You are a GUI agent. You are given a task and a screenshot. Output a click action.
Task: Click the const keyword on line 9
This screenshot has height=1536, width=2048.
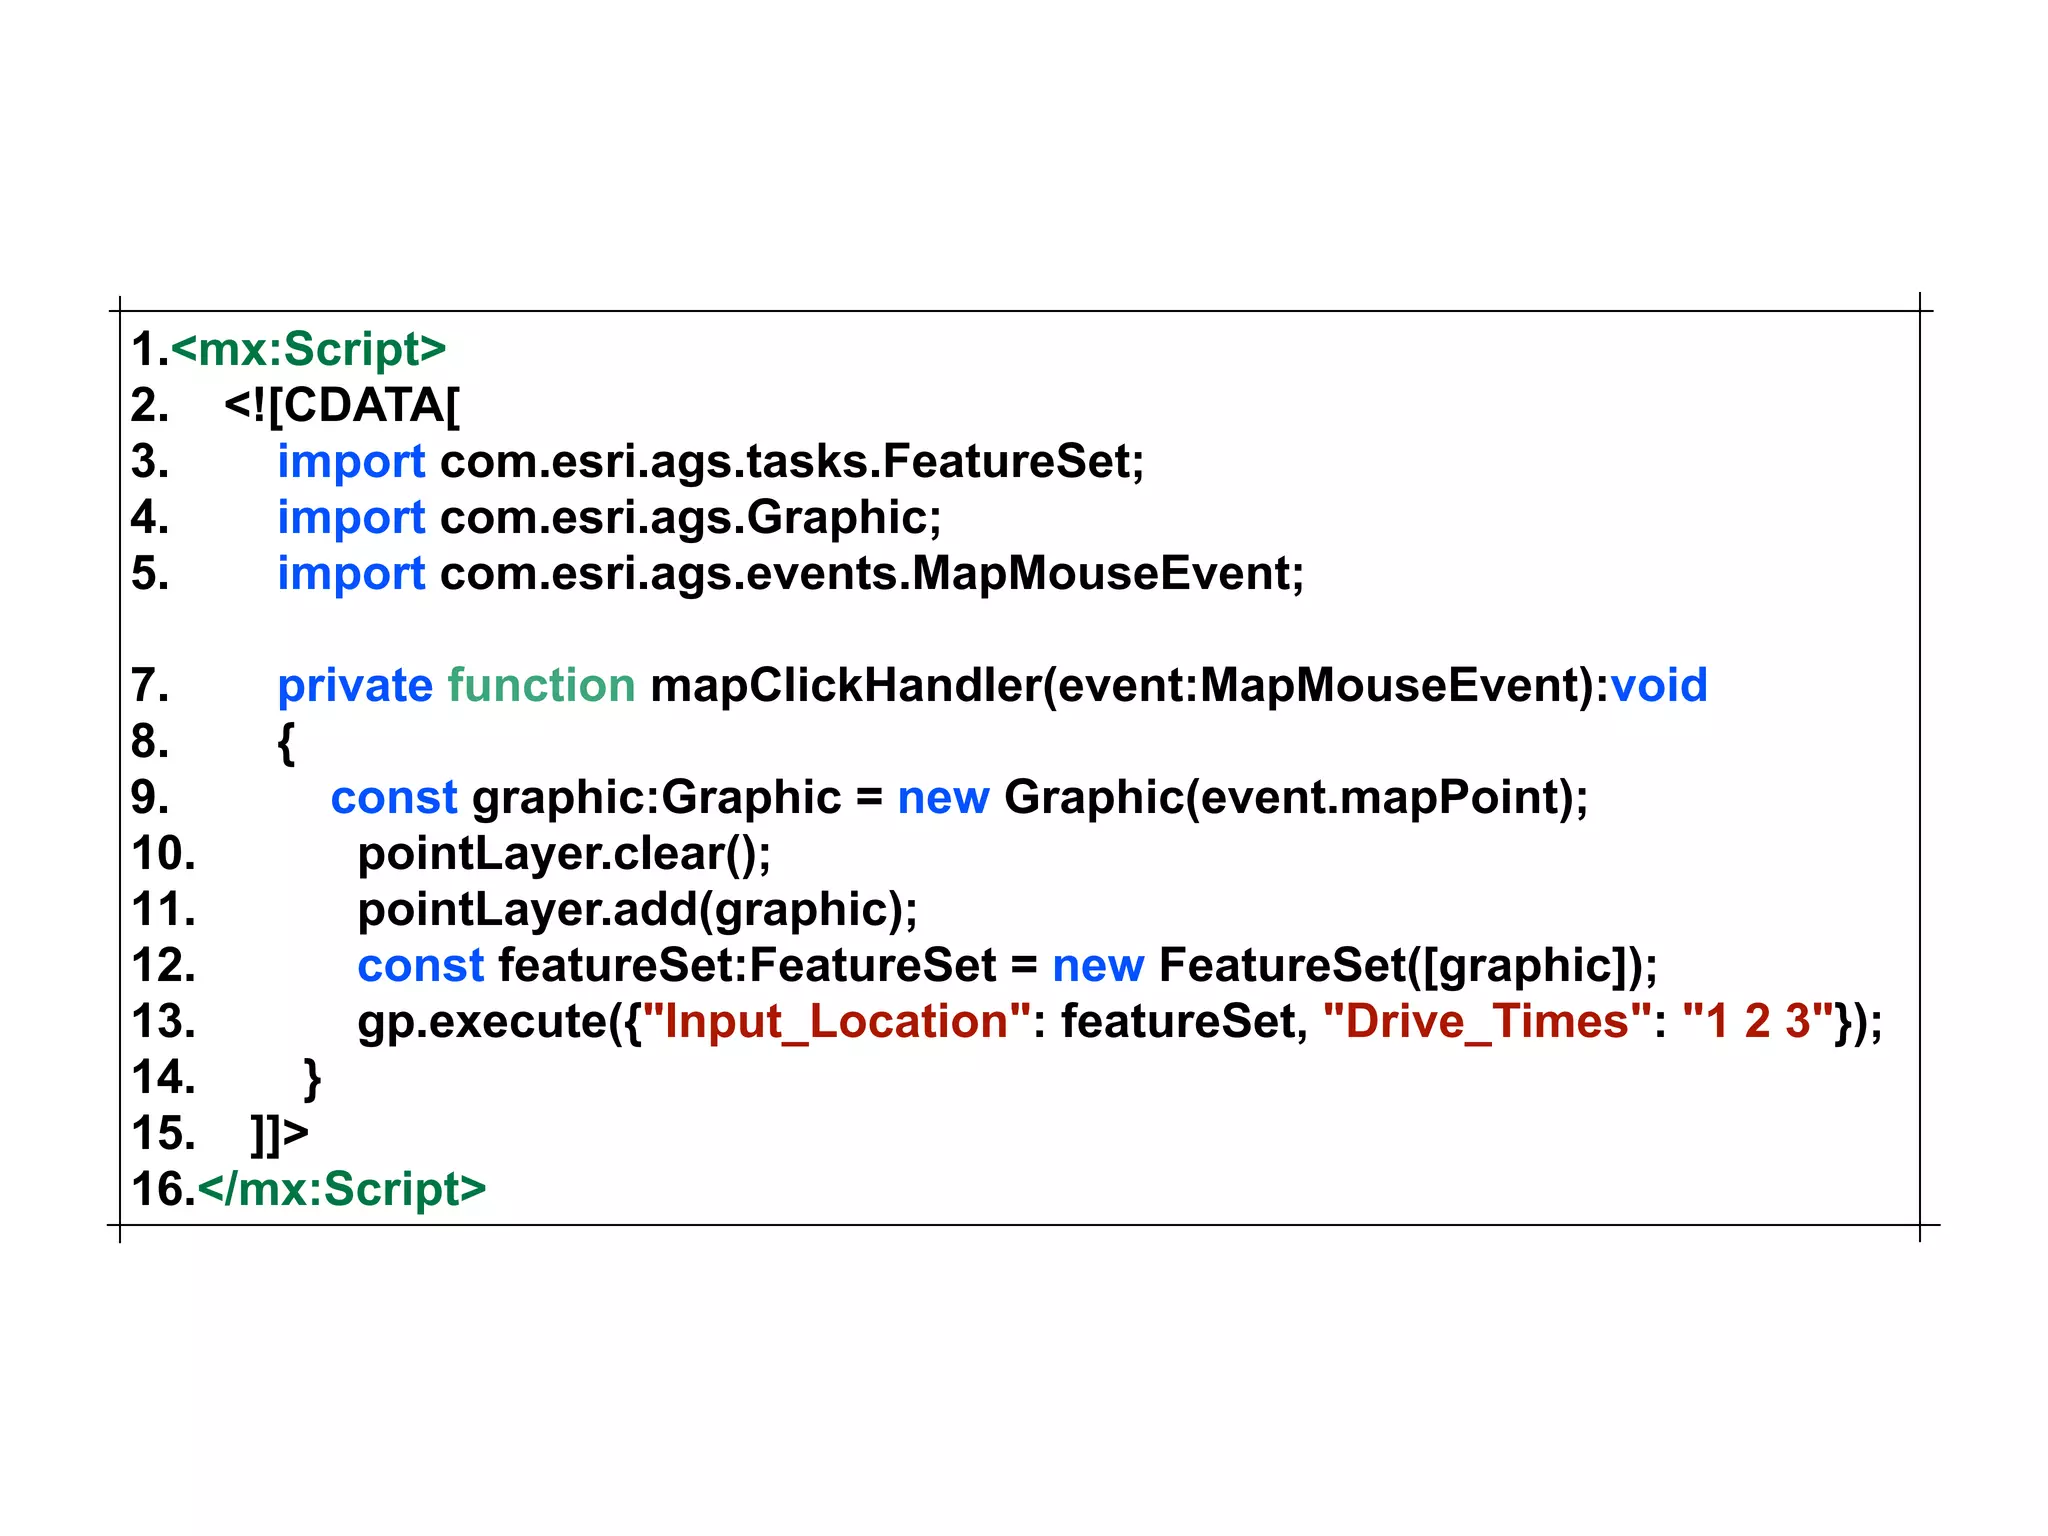[393, 797]
